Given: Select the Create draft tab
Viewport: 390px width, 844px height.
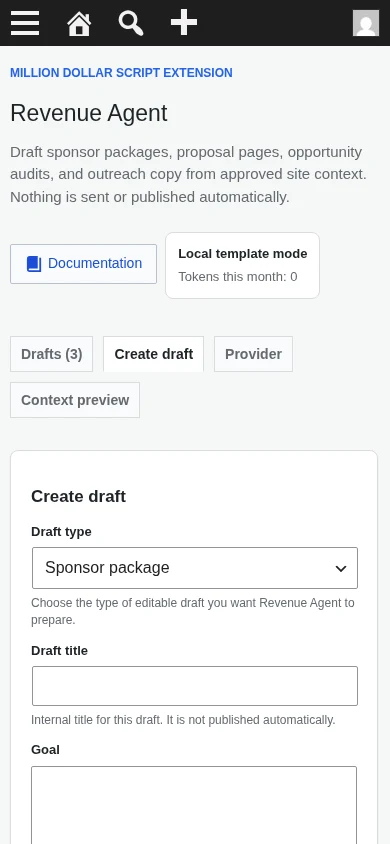Looking at the screenshot, I should click(x=153, y=354).
